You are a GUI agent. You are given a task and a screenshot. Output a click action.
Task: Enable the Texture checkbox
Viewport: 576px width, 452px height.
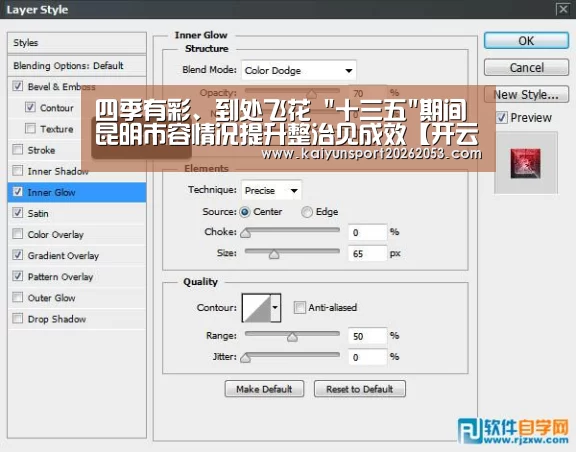[x=30, y=129]
